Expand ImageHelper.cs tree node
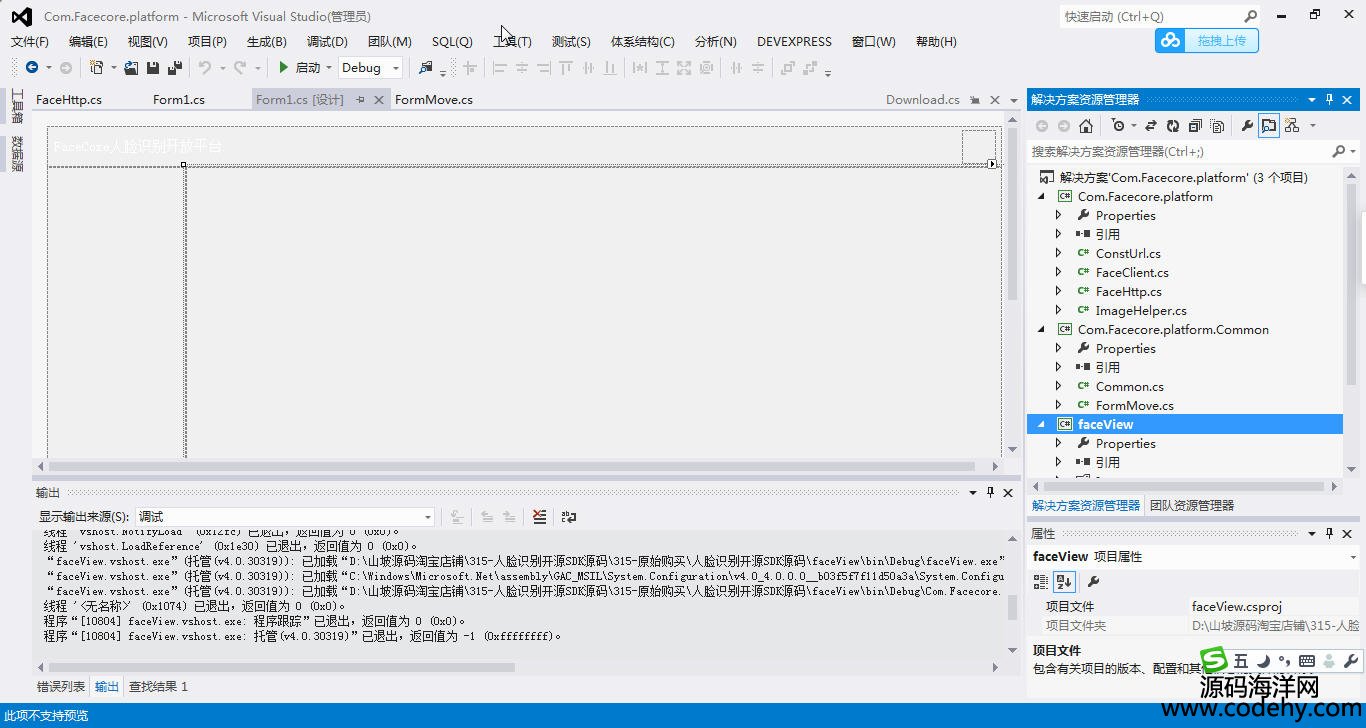The width and height of the screenshot is (1366, 728). pyautogui.click(x=1059, y=310)
